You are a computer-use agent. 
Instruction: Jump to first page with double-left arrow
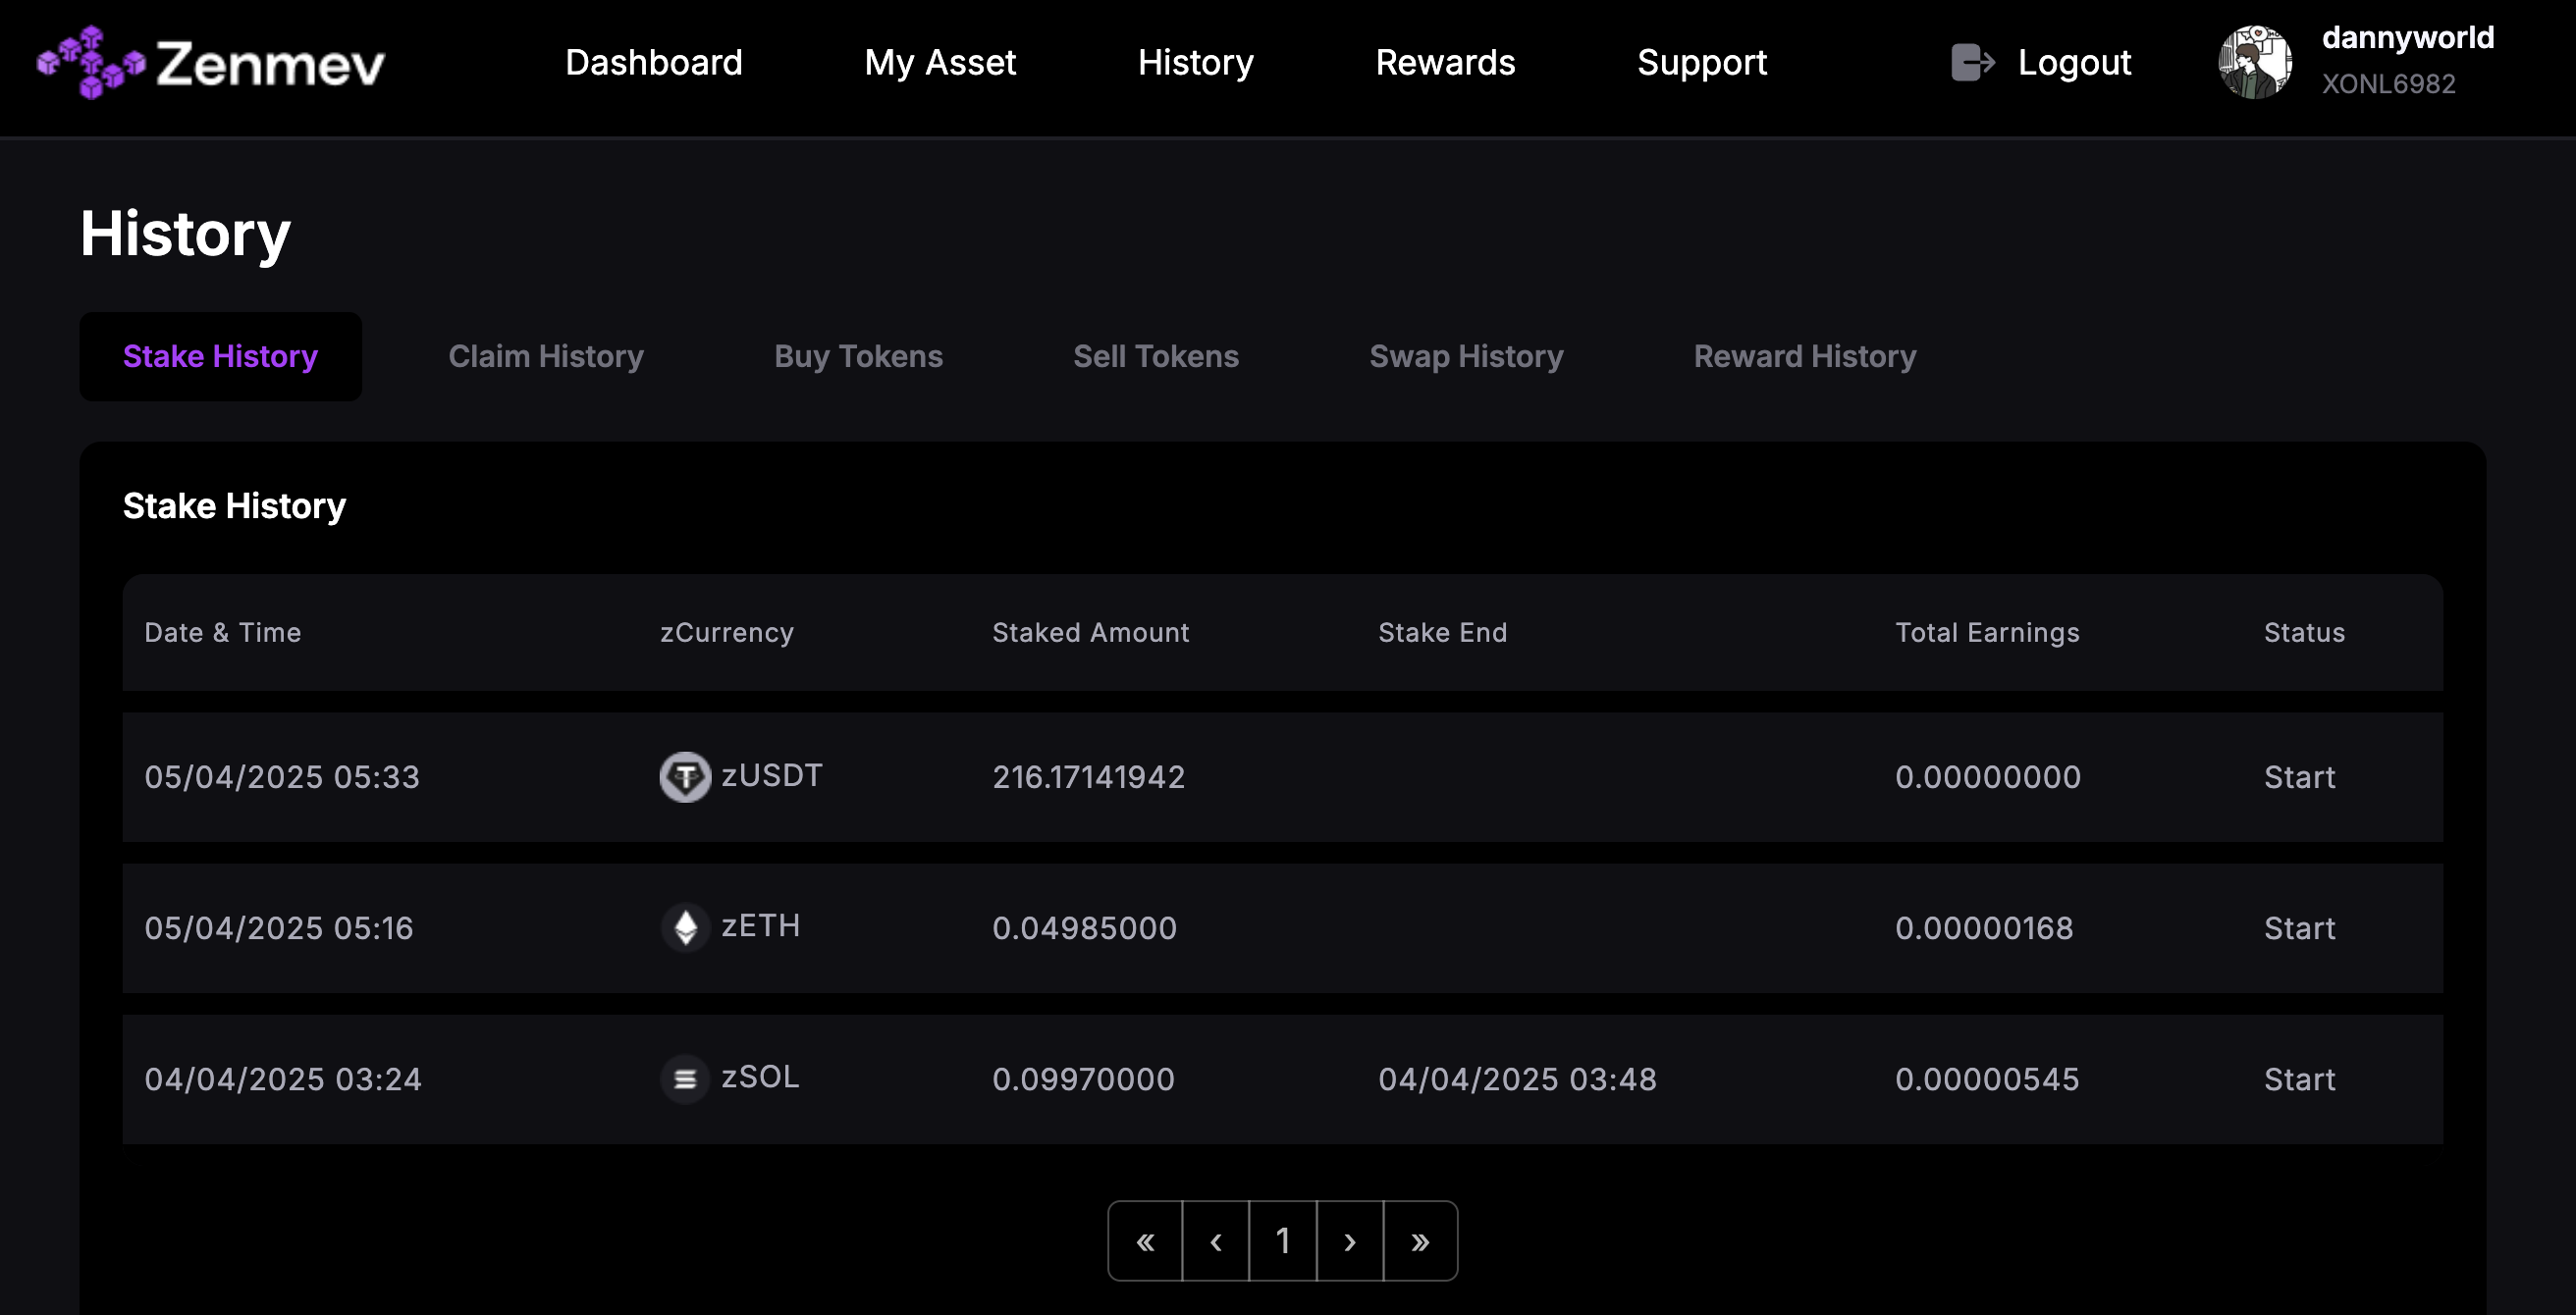1145,1241
